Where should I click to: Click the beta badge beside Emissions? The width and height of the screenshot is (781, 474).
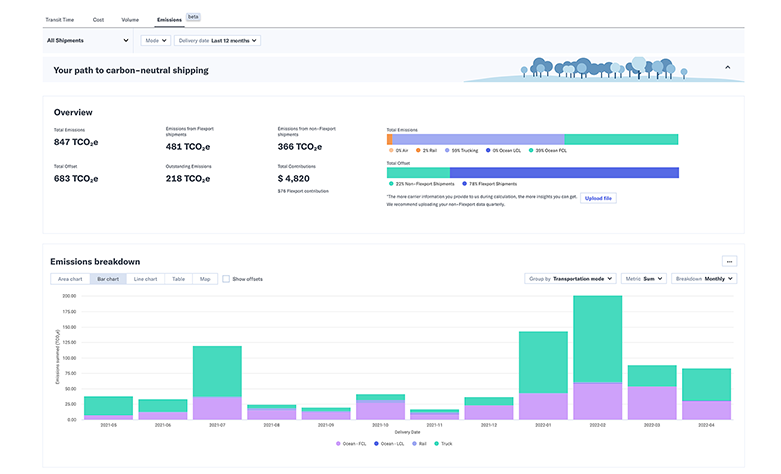(x=193, y=17)
